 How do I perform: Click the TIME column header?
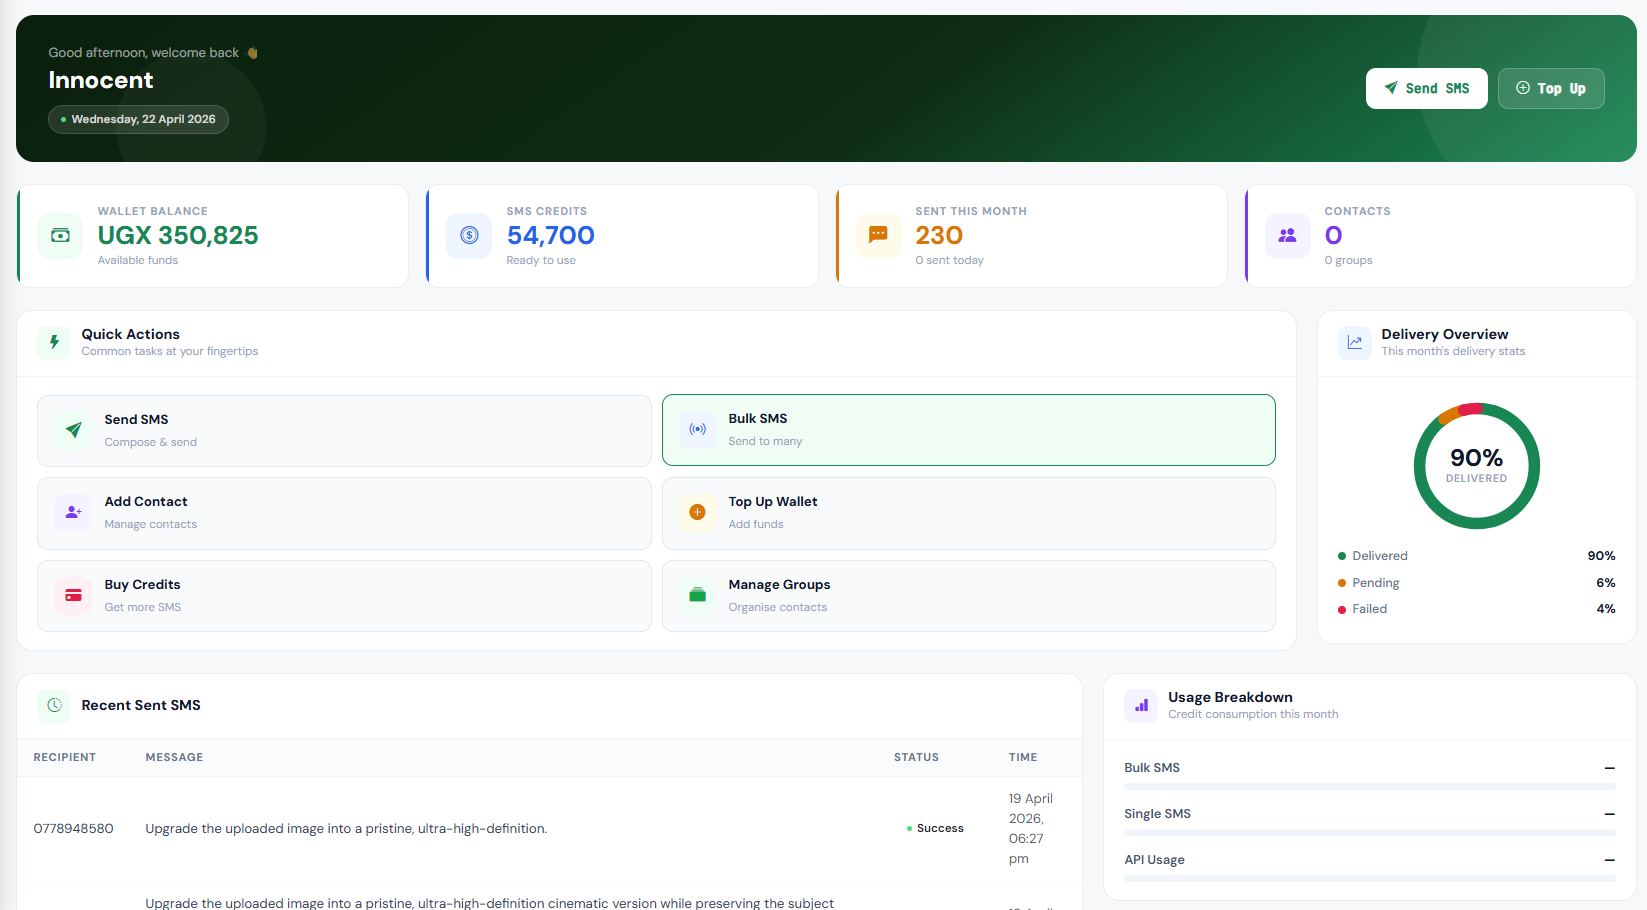coord(1023,757)
